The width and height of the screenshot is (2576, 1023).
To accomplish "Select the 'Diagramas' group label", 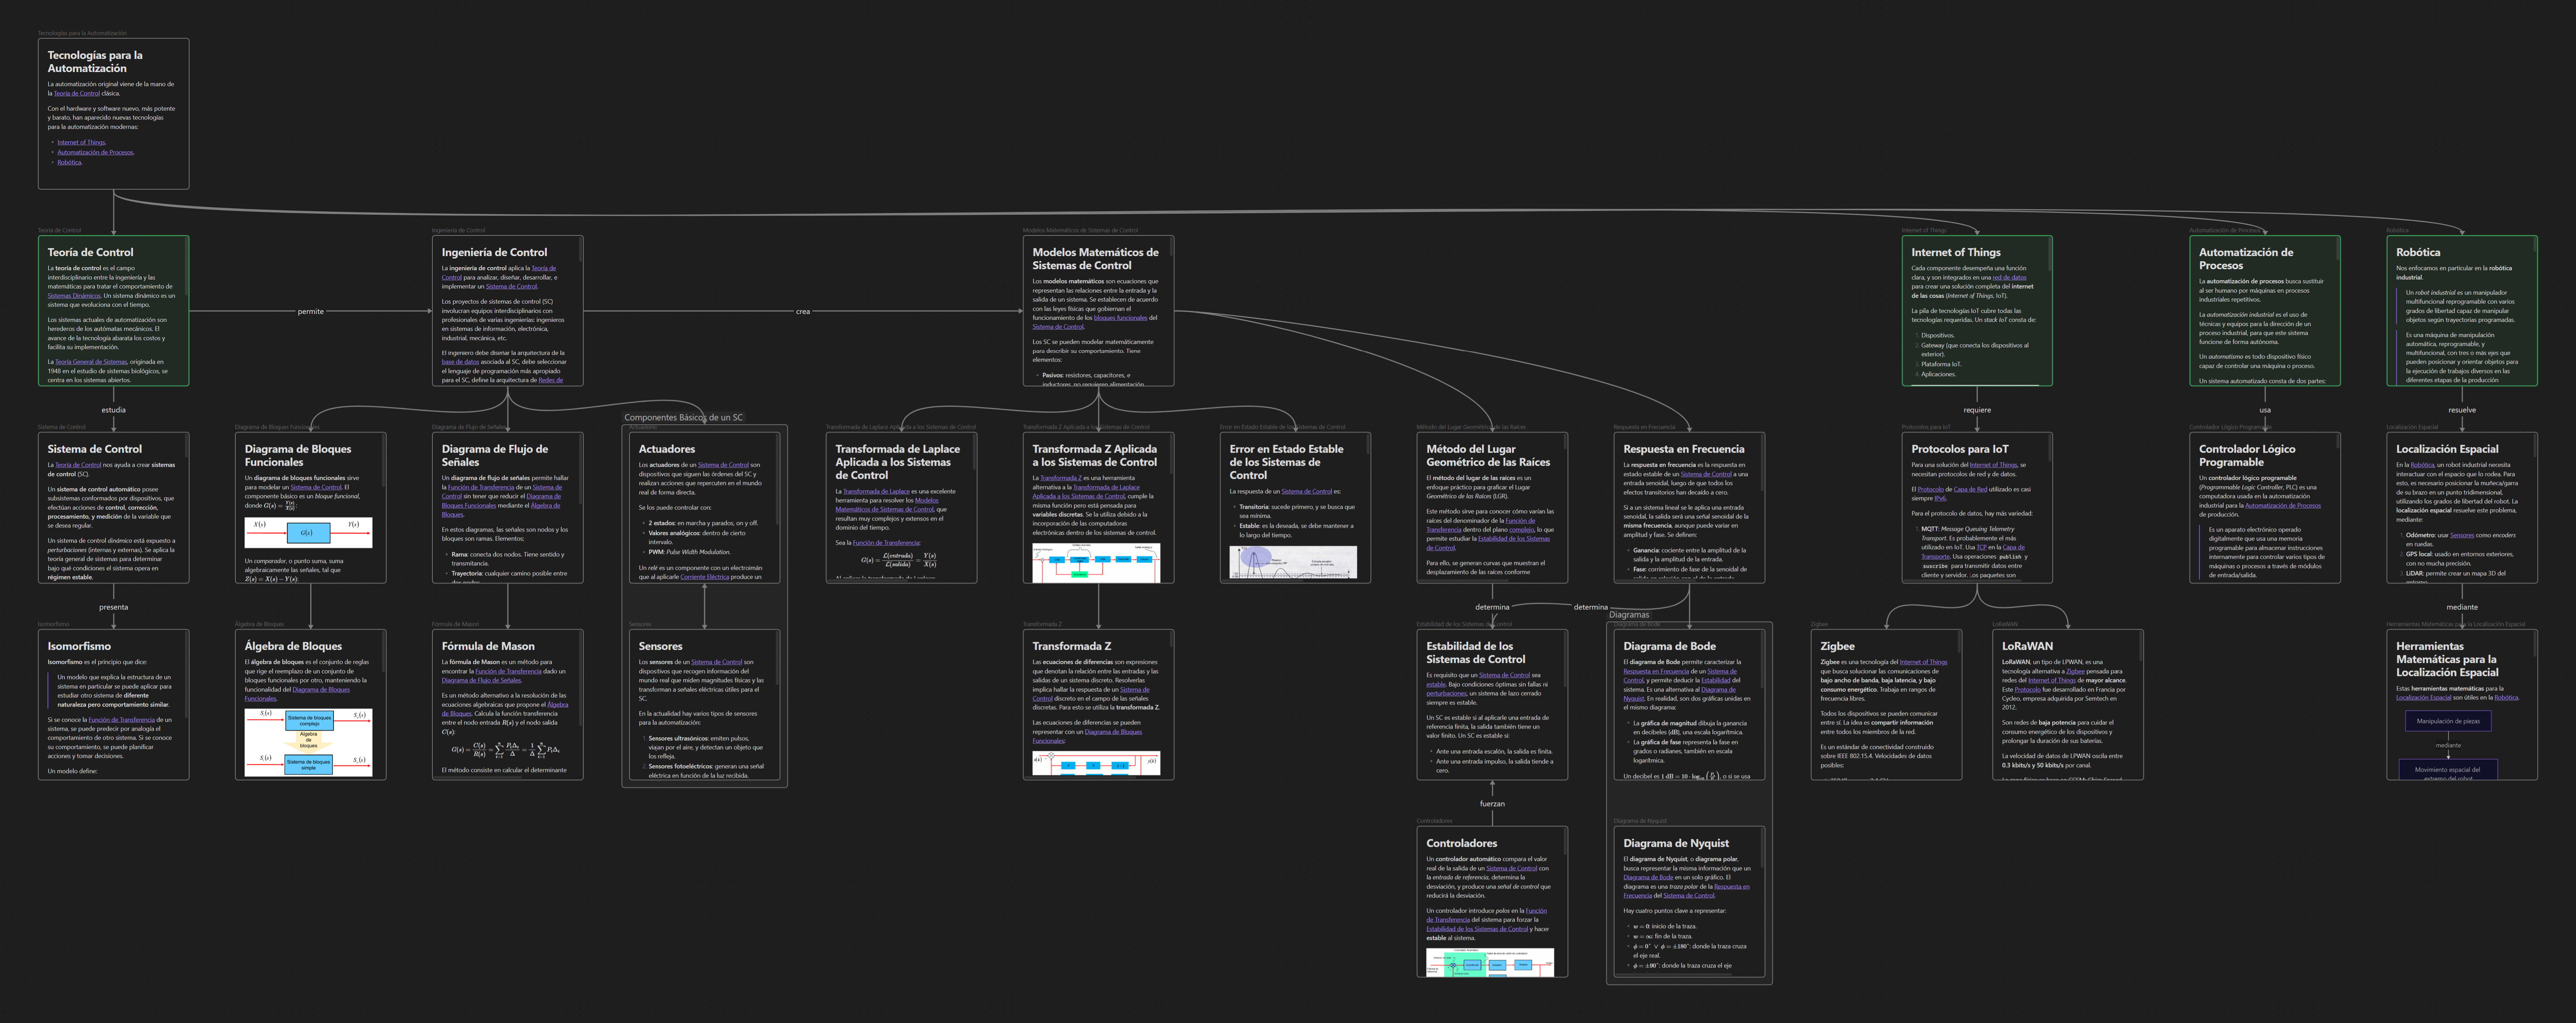I will tap(1629, 615).
